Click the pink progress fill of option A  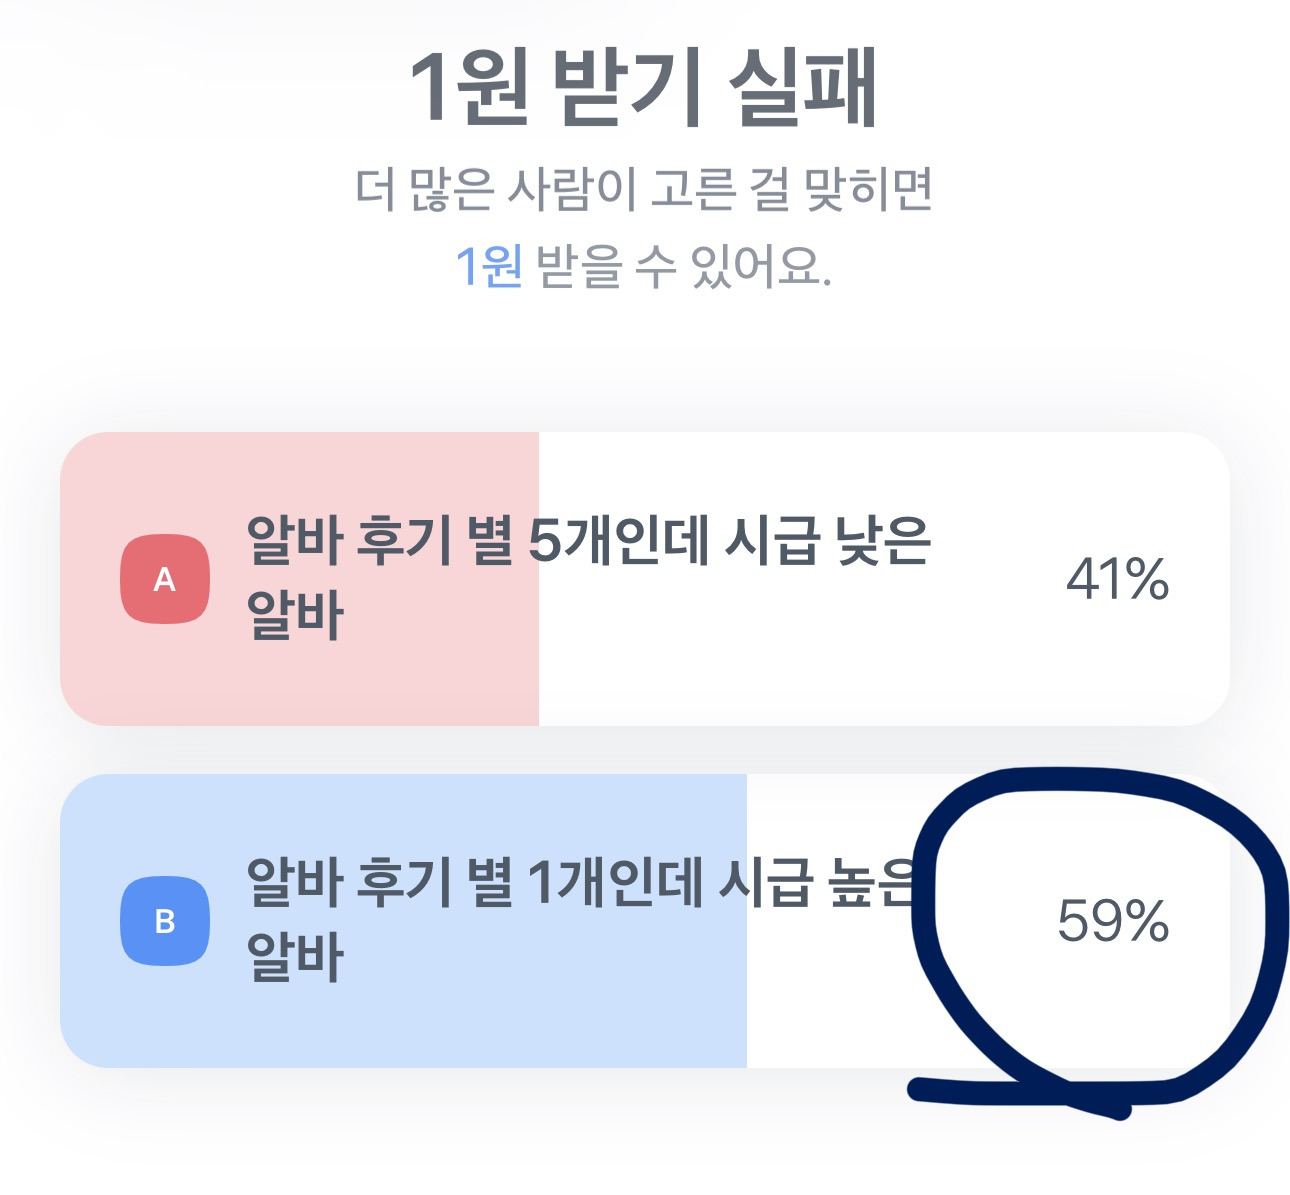[x=400, y=680]
